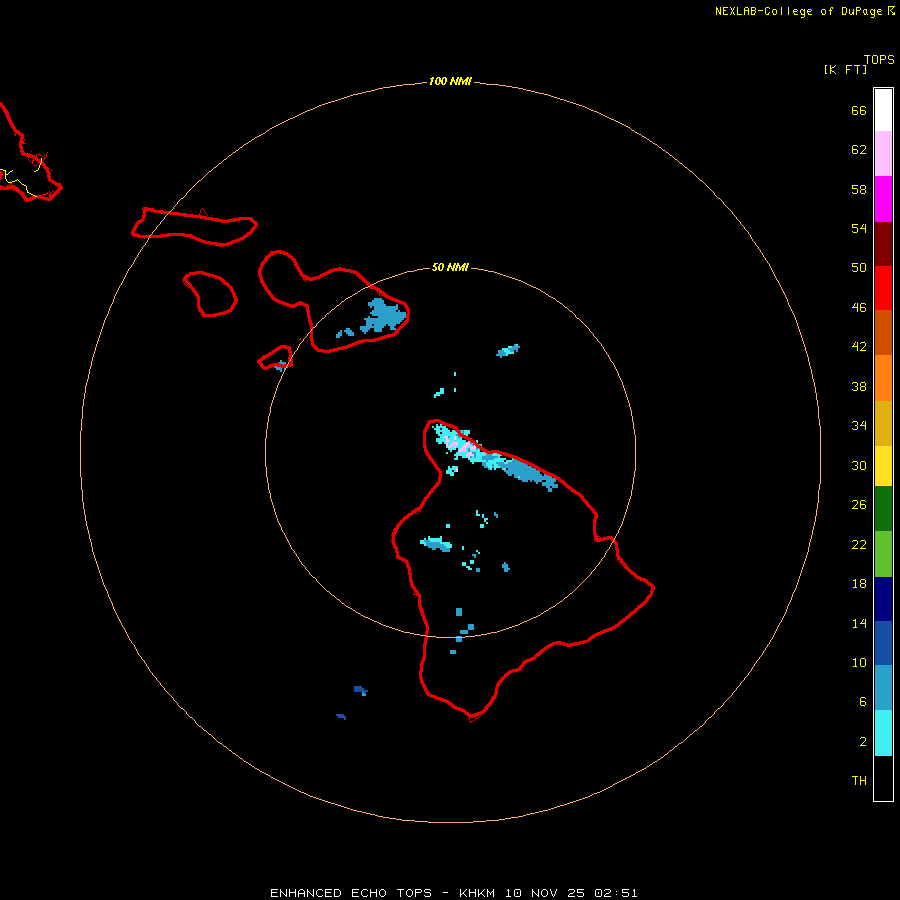Click the Molokai island outline
This screenshot has width=900, height=900.
194,227
